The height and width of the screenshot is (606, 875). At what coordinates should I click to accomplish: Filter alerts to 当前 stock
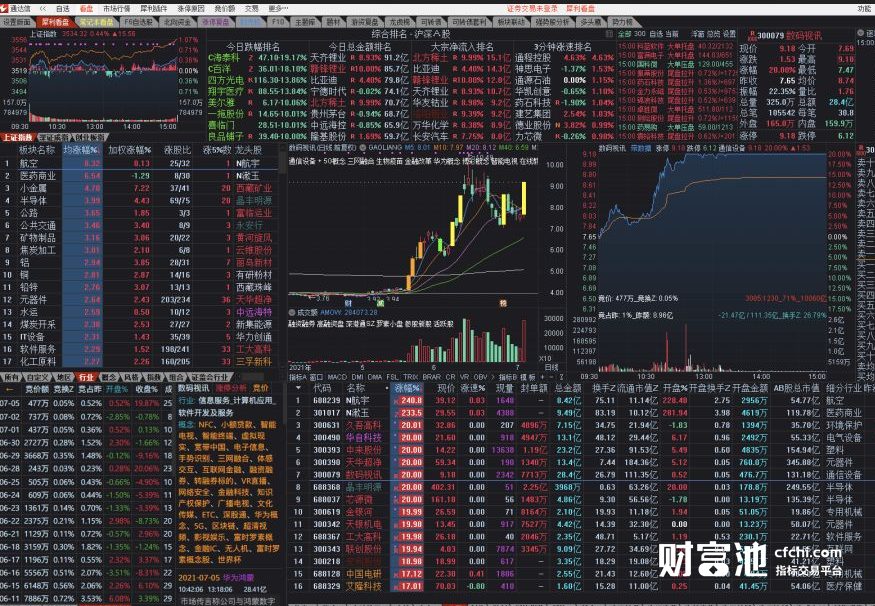coord(671,34)
